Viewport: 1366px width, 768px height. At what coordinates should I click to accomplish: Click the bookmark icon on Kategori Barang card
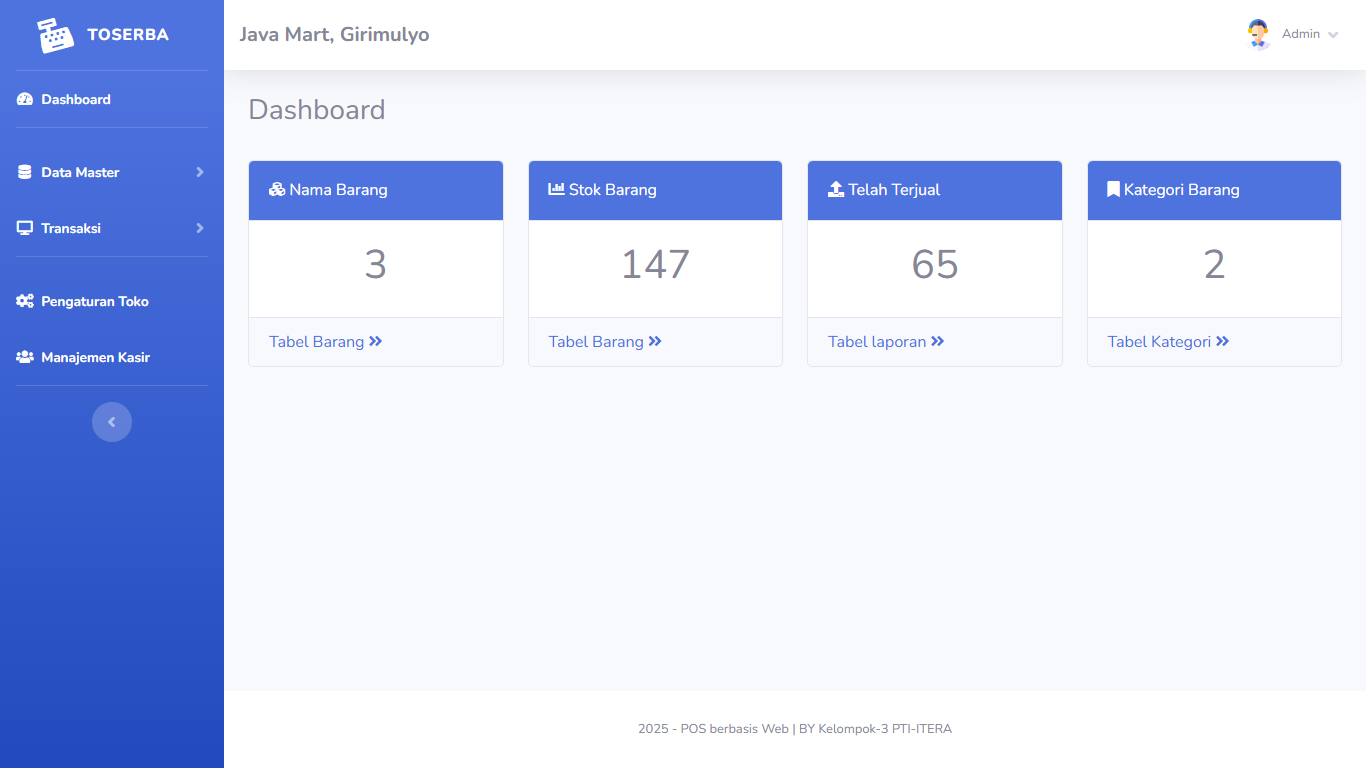tap(1113, 189)
